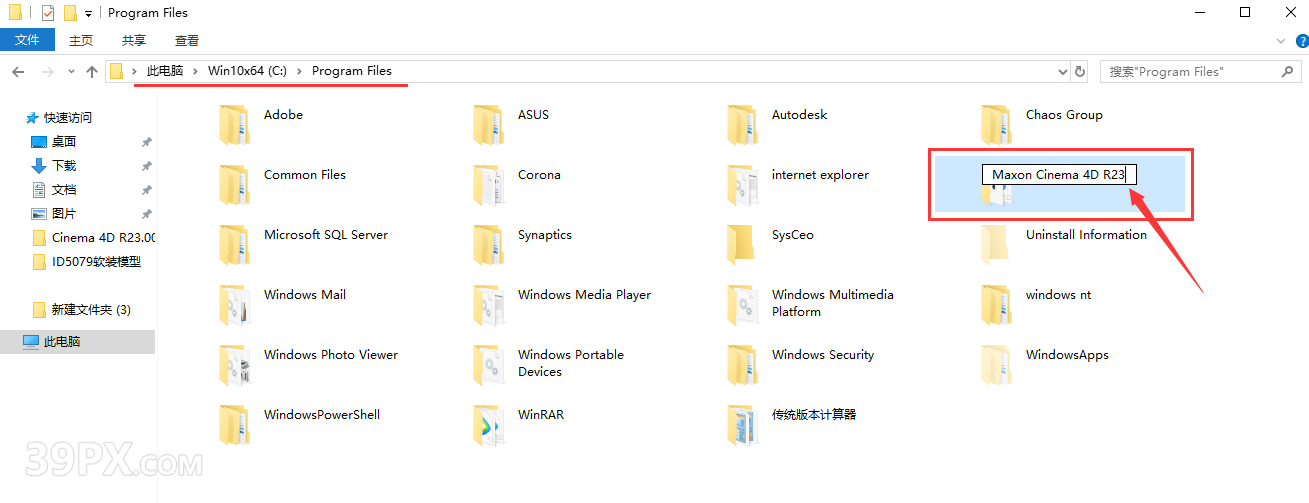This screenshot has width=1309, height=503.
Task: Open the recent locations dropdown arrow
Action: coord(70,72)
